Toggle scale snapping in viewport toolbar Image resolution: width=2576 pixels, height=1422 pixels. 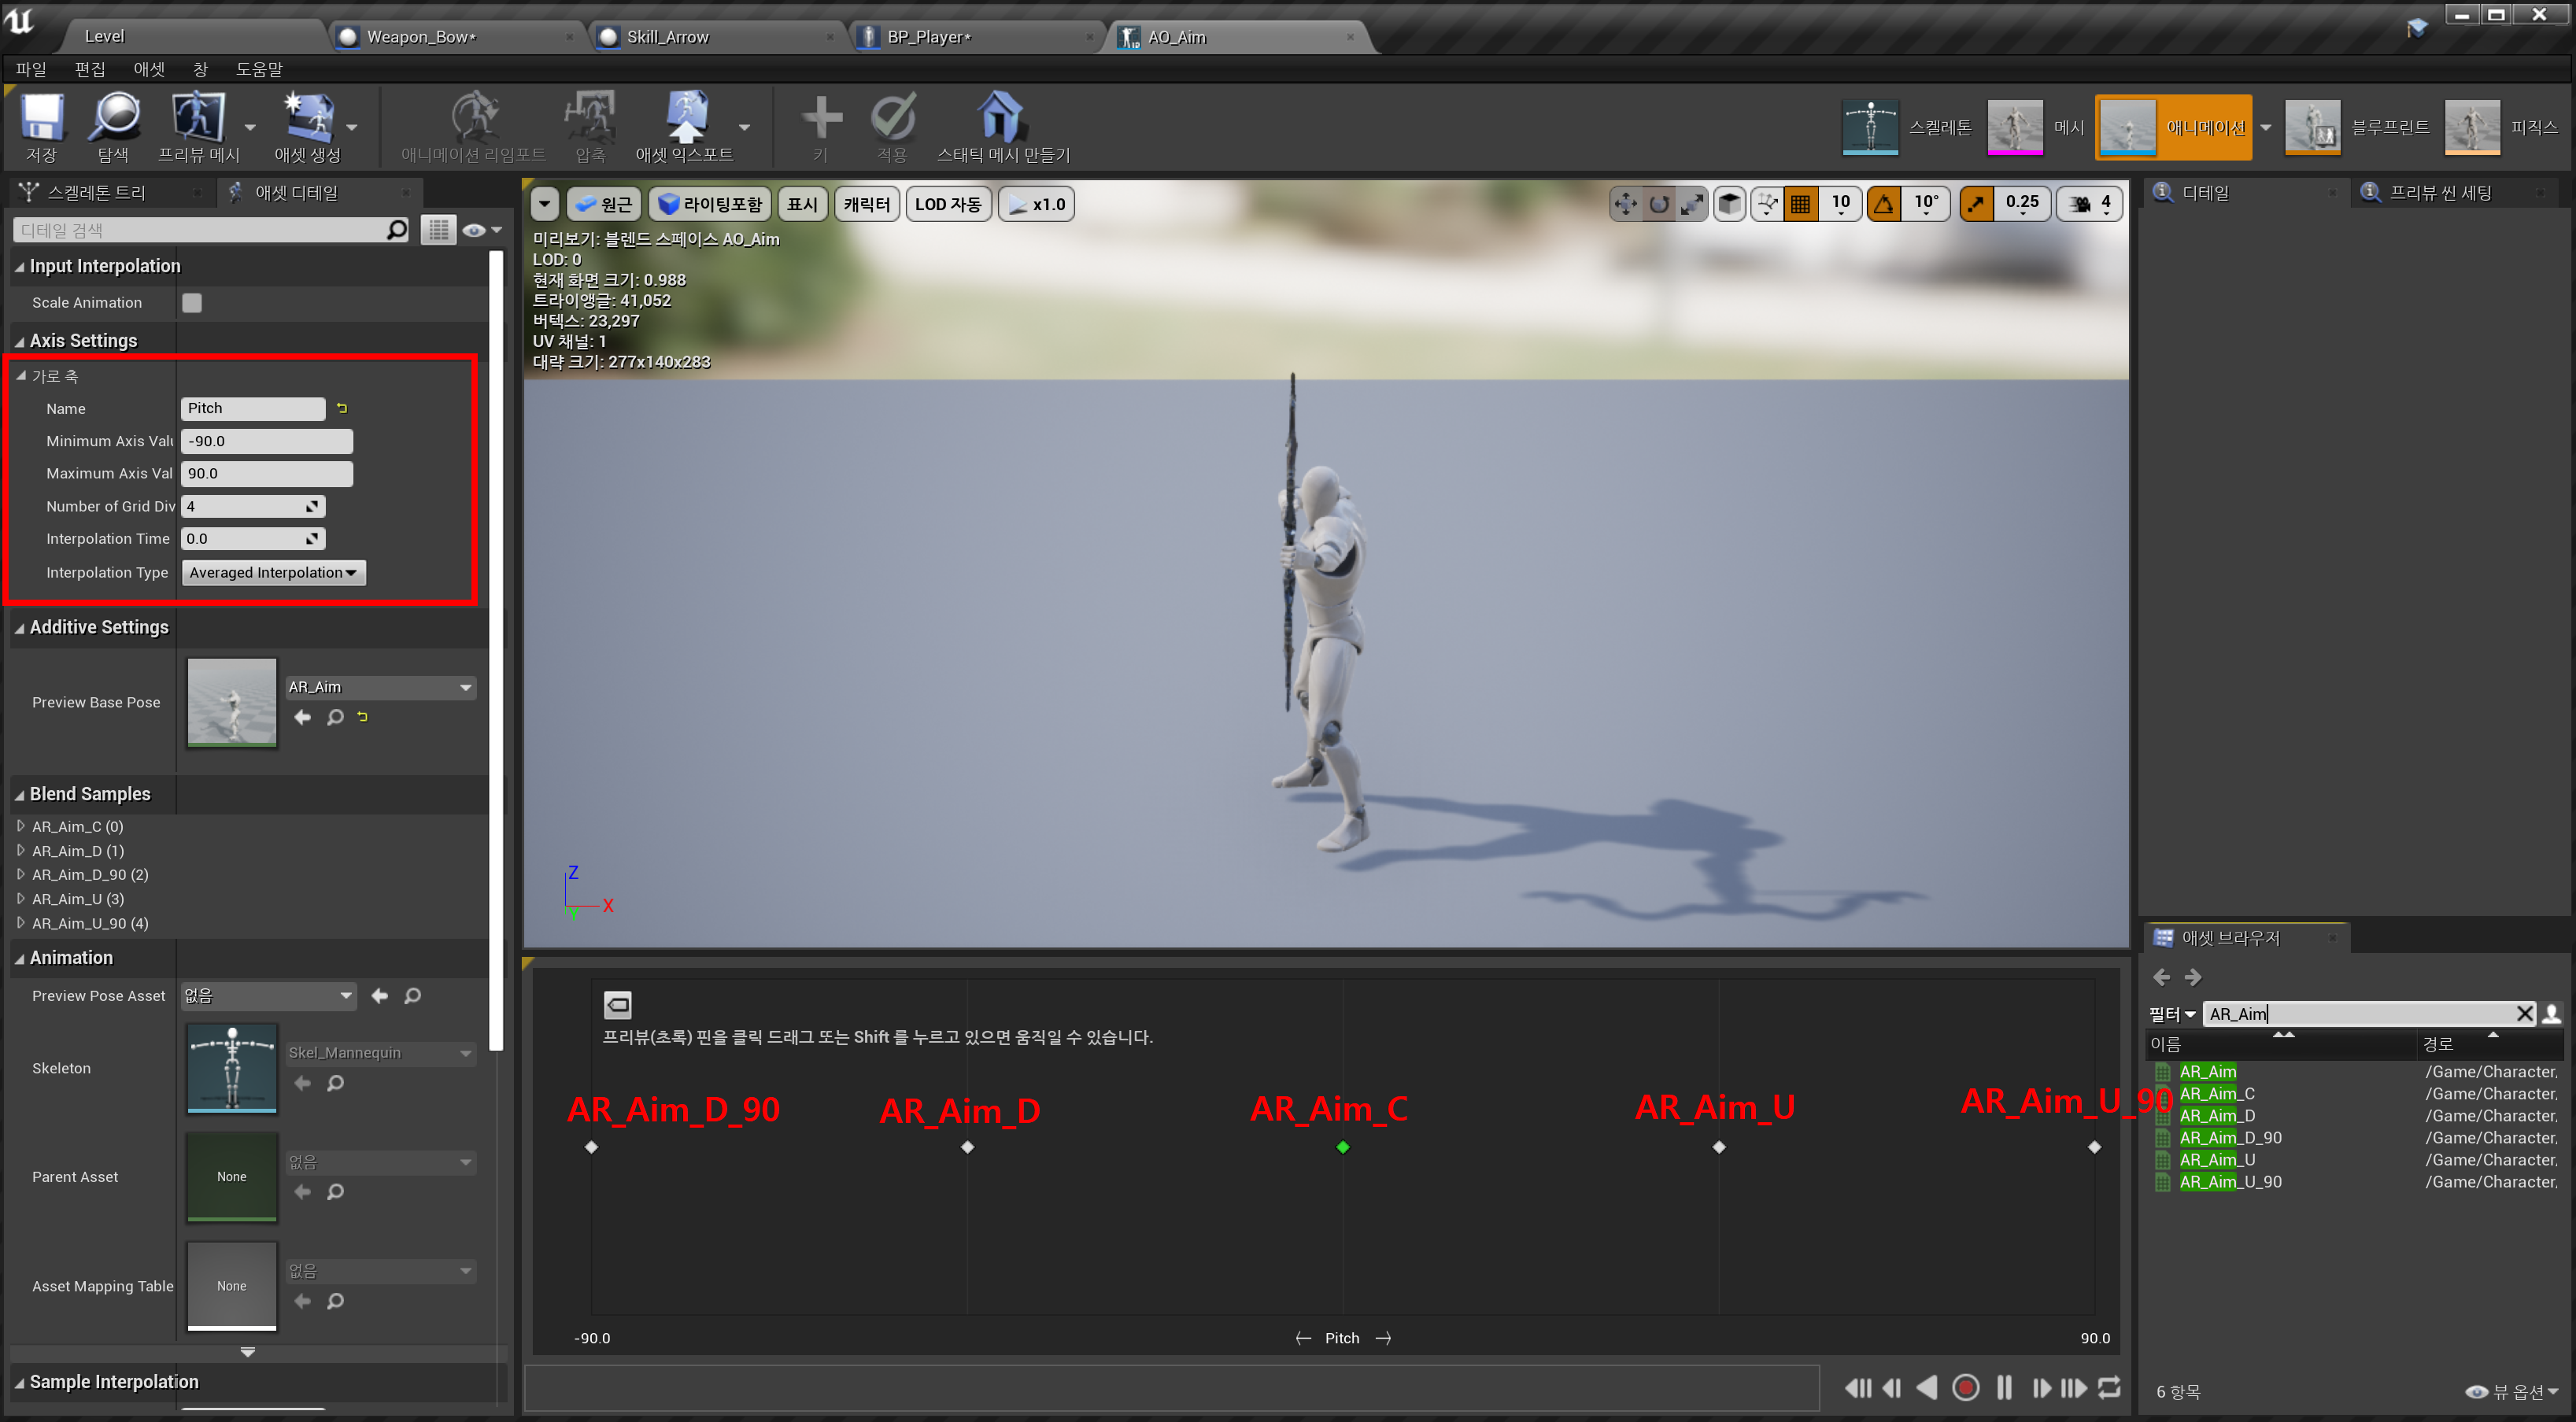click(x=1976, y=204)
